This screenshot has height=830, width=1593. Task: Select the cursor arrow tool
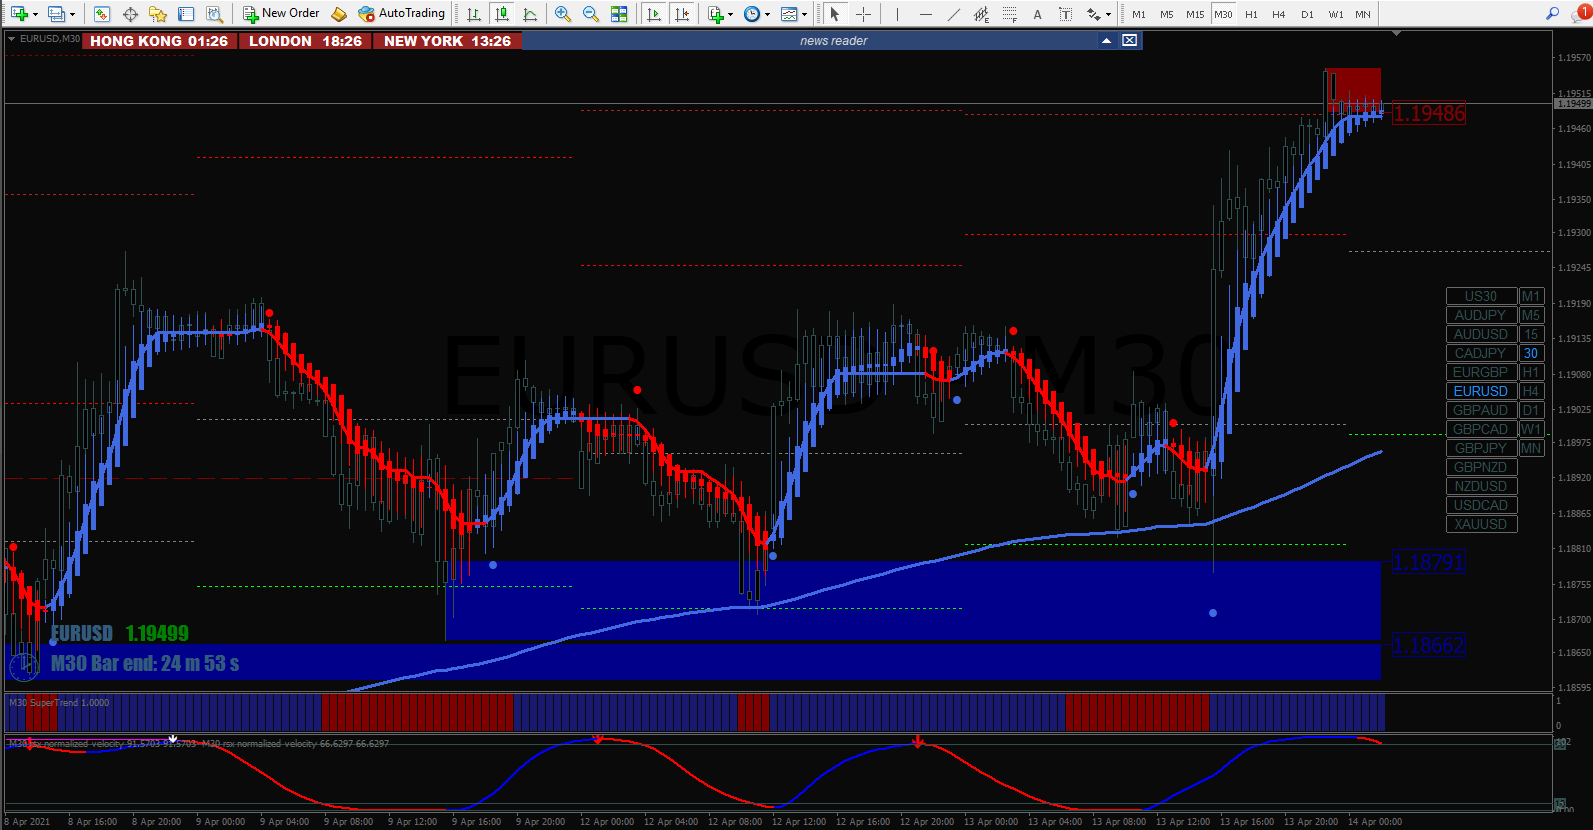[835, 14]
